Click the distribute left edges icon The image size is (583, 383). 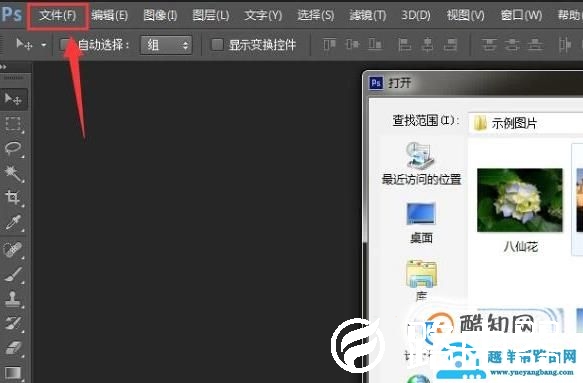point(565,45)
